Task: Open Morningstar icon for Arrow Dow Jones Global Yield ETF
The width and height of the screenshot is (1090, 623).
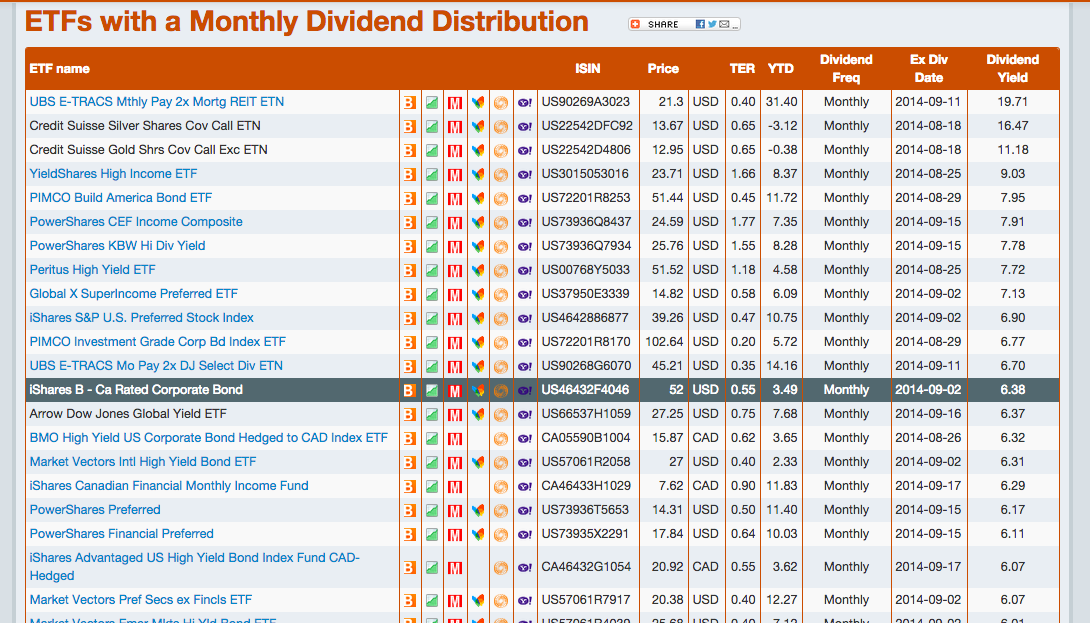Action: point(454,413)
